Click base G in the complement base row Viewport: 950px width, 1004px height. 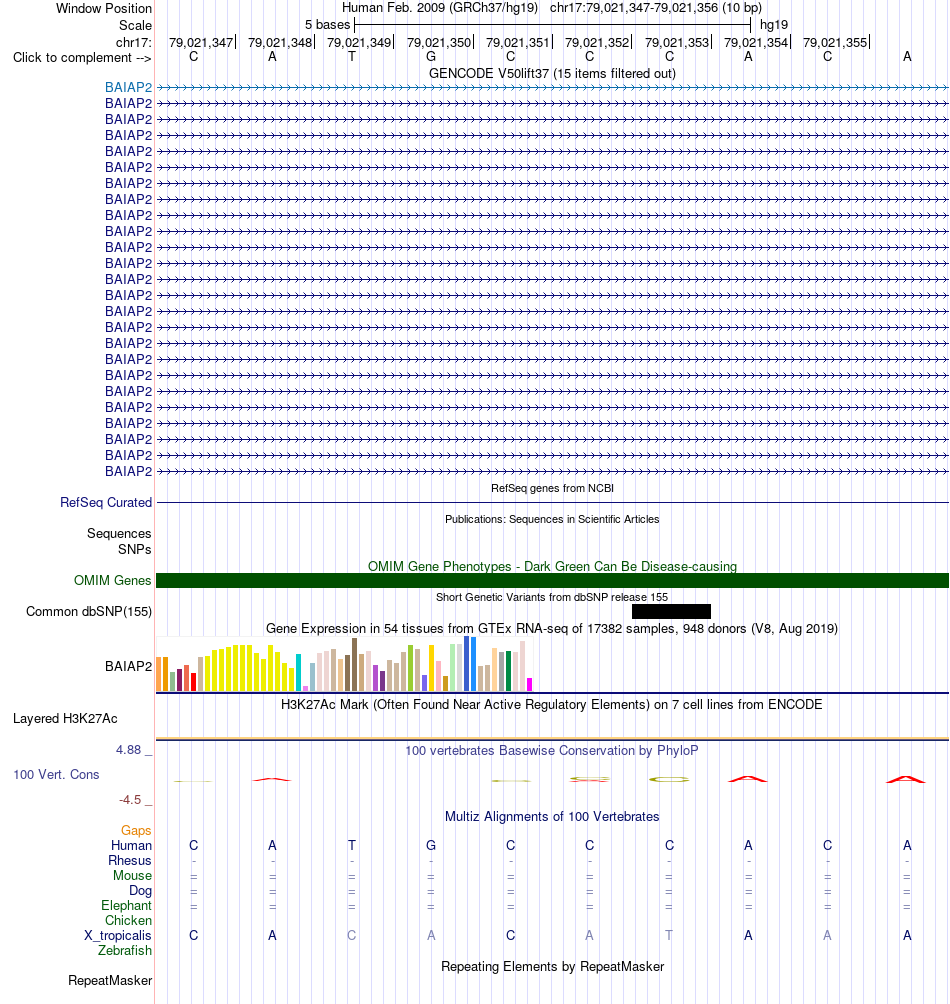pyautogui.click(x=431, y=56)
